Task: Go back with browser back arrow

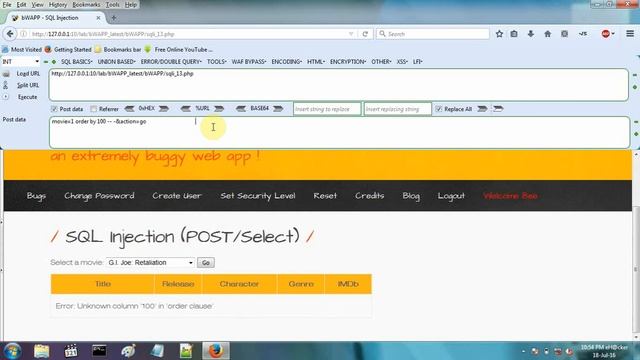Action: tap(10, 34)
